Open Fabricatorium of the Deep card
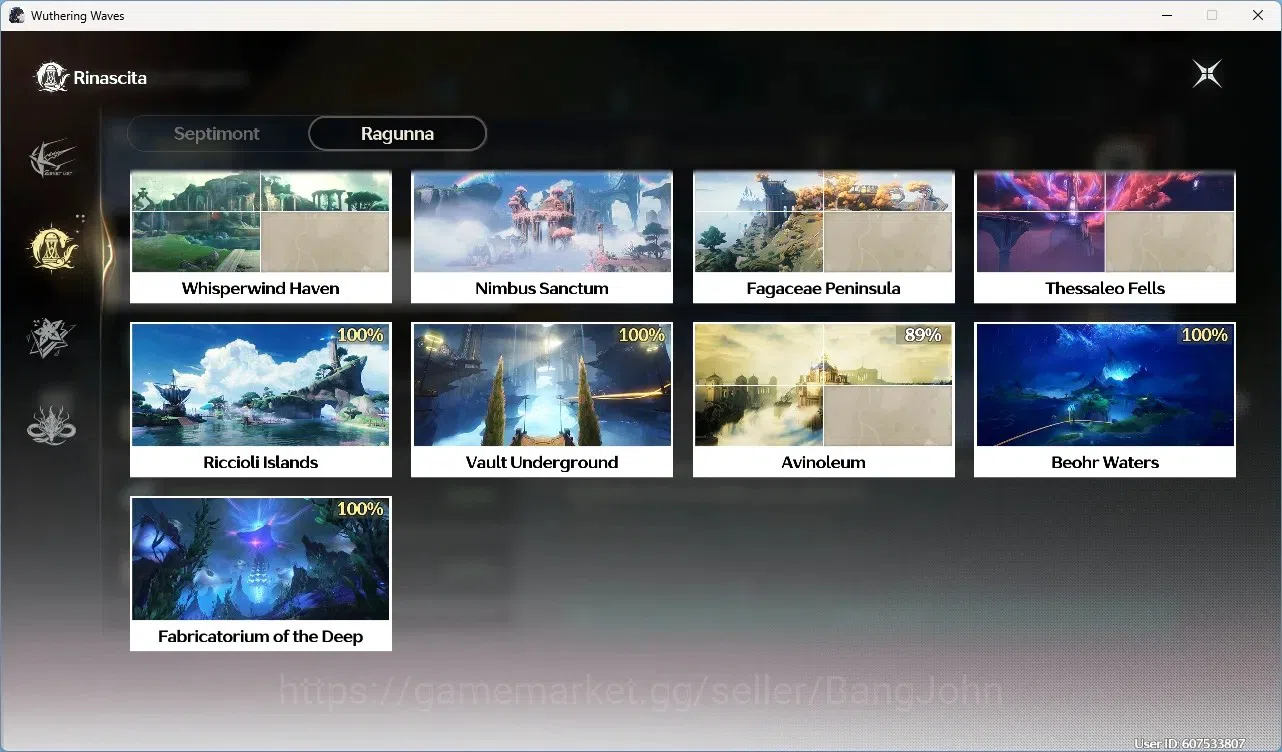 (x=261, y=574)
